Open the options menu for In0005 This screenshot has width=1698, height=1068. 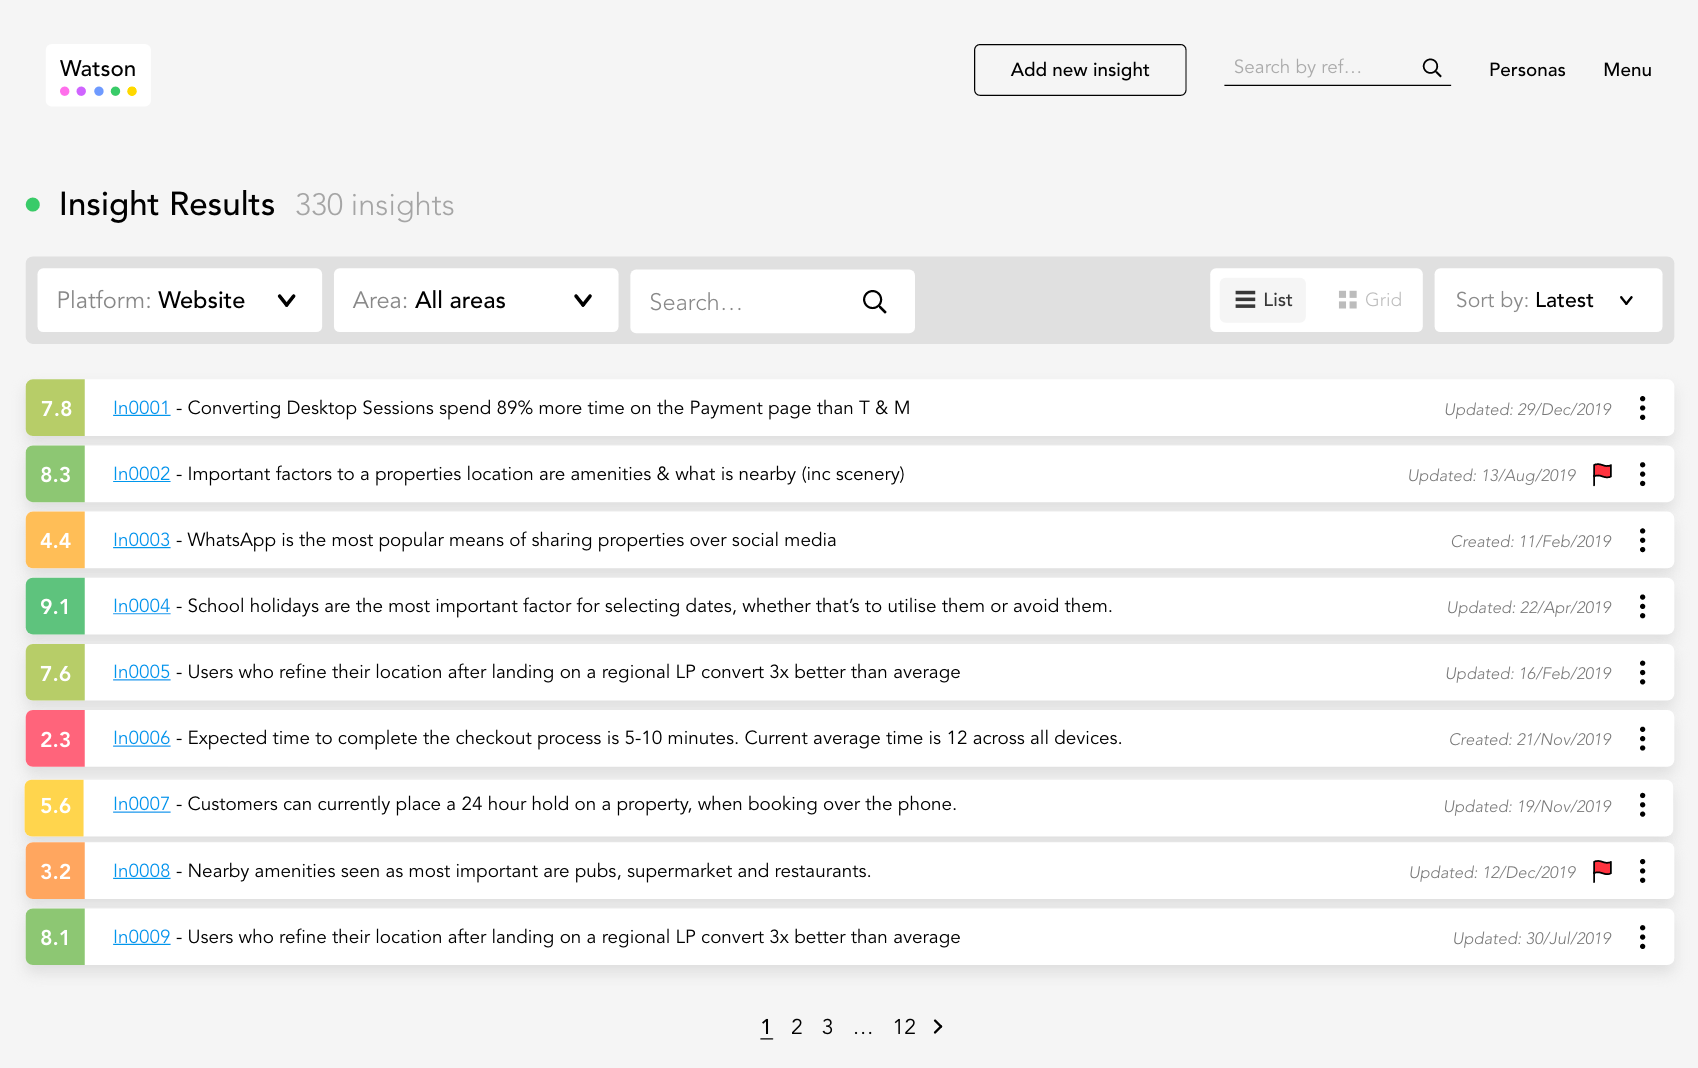[1642, 672]
